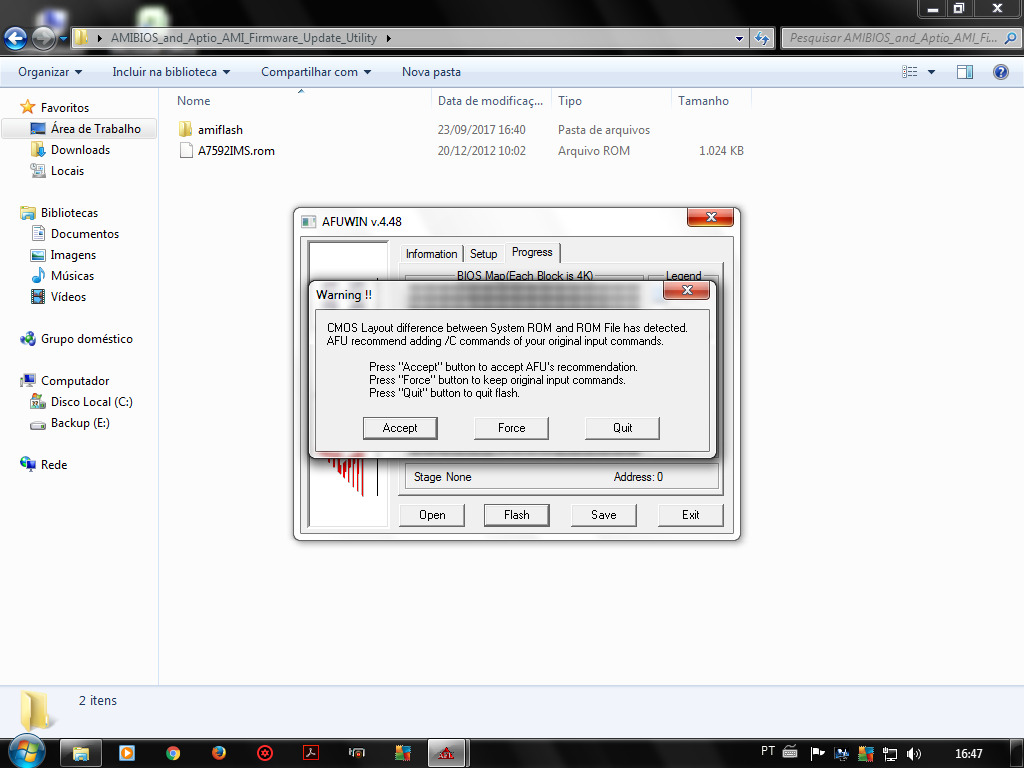Open the Imagens library
The height and width of the screenshot is (768, 1024).
[73, 255]
